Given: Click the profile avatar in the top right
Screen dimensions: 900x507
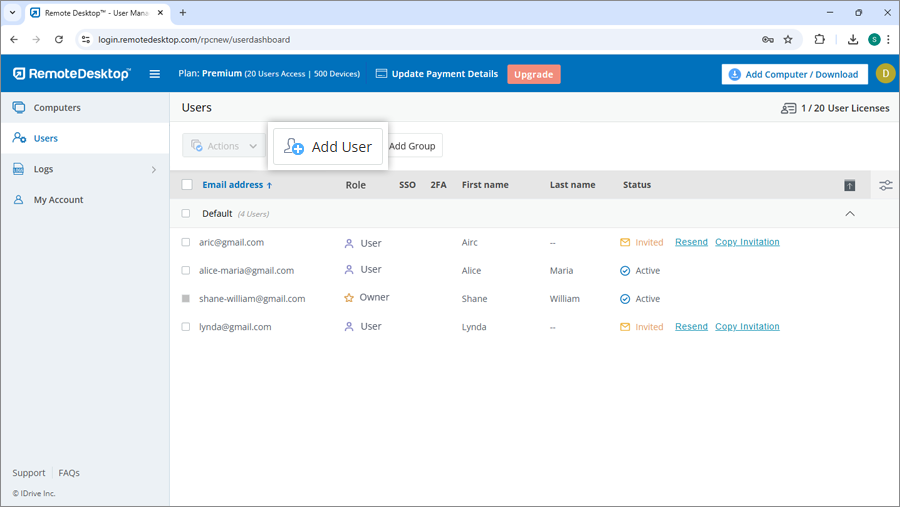Looking at the screenshot, I should 884,74.
